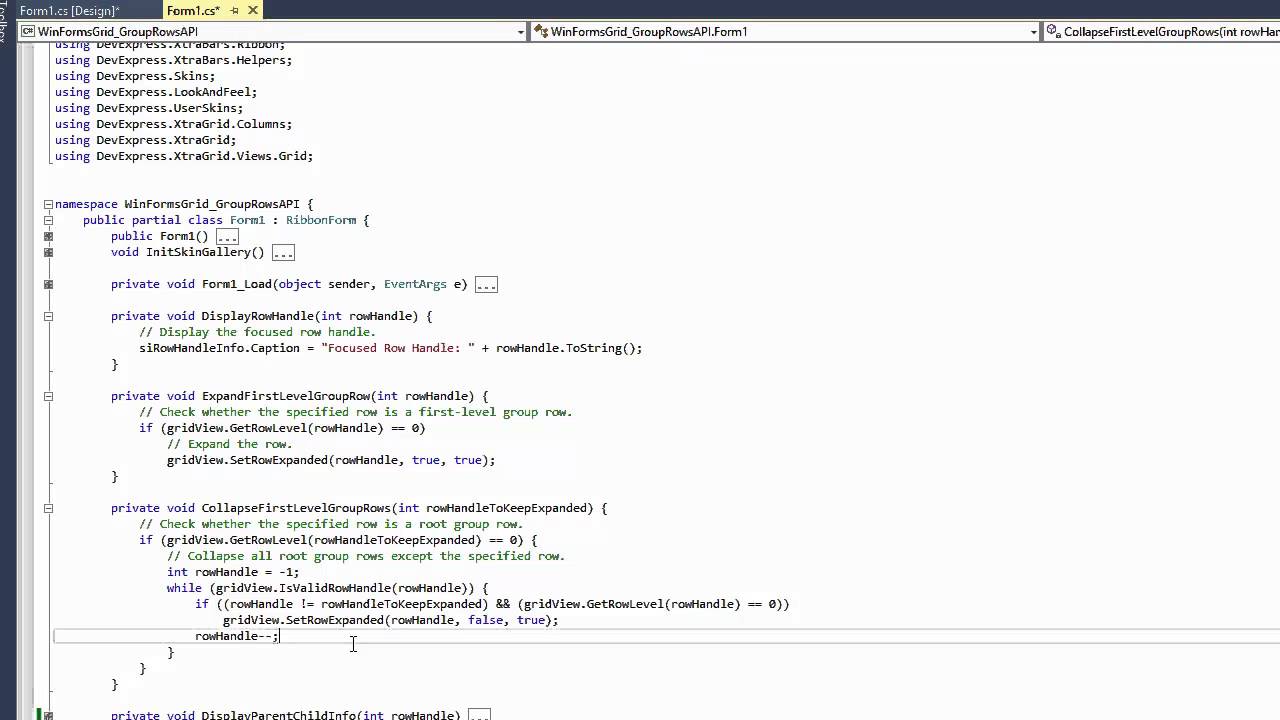Image resolution: width=1280 pixels, height=720 pixels.
Task: Click the "Focused Row Handle: " string literal
Action: pyautogui.click(x=398, y=348)
